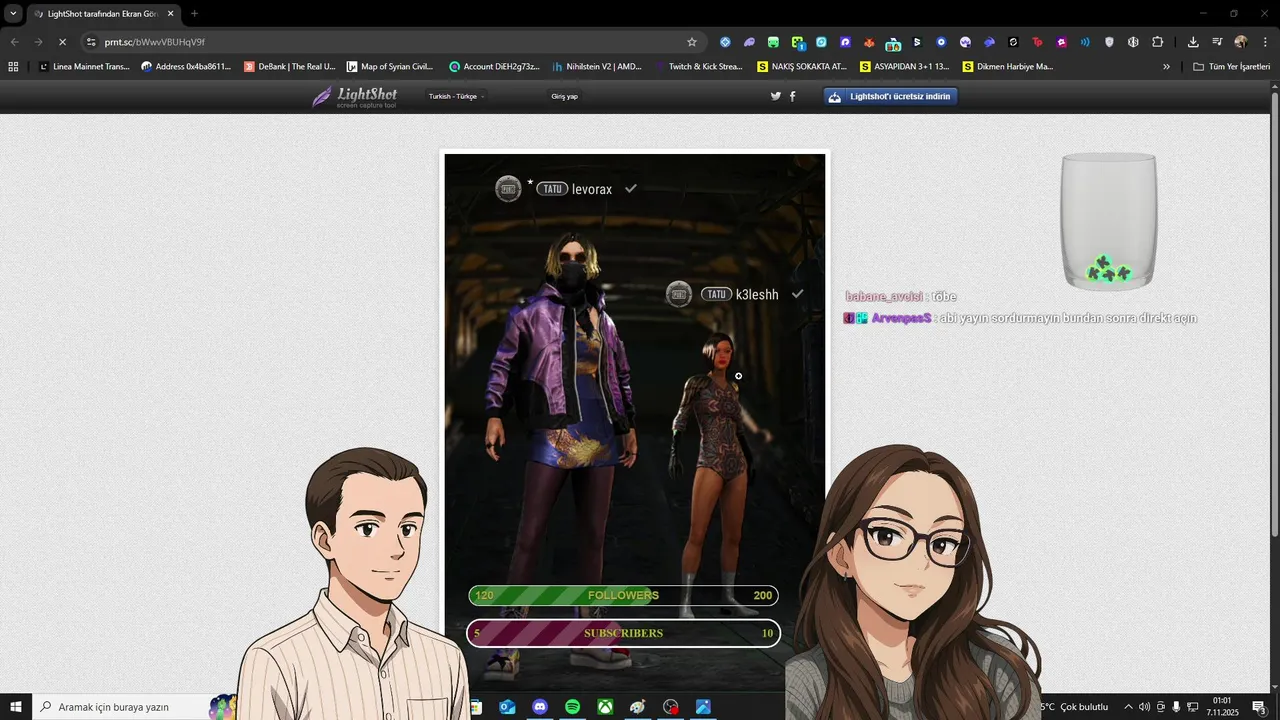Screen dimensions: 1280x720
Task: Open Nihilstein V2 | AMD... bookmark
Action: 597,67
